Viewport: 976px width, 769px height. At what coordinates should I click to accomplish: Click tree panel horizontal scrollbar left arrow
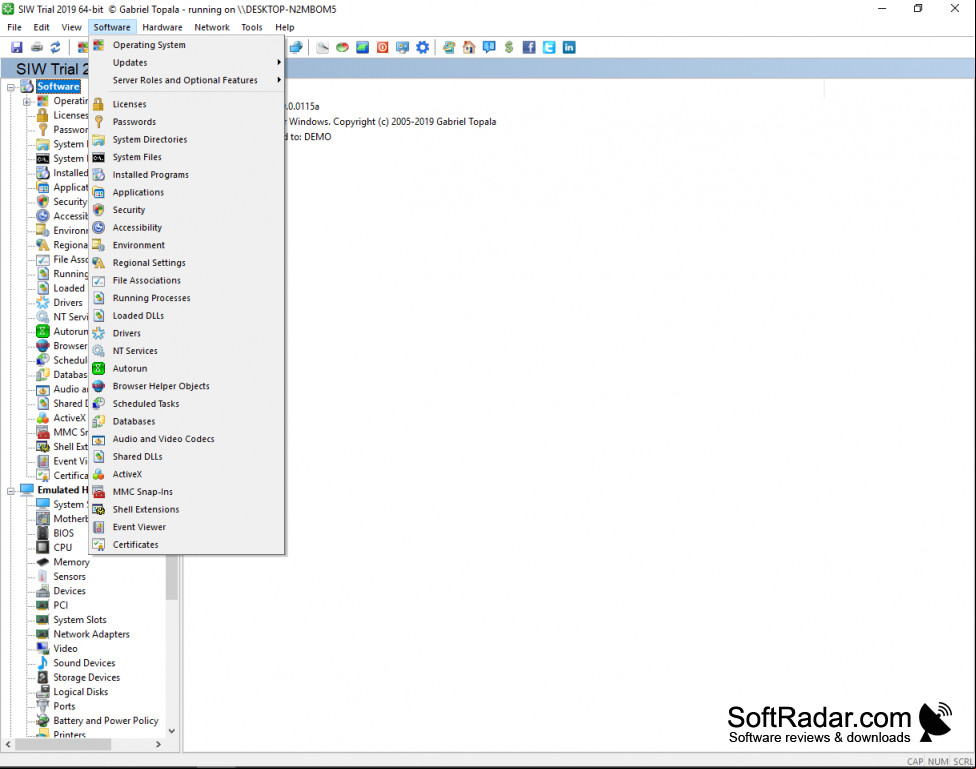pos(8,745)
